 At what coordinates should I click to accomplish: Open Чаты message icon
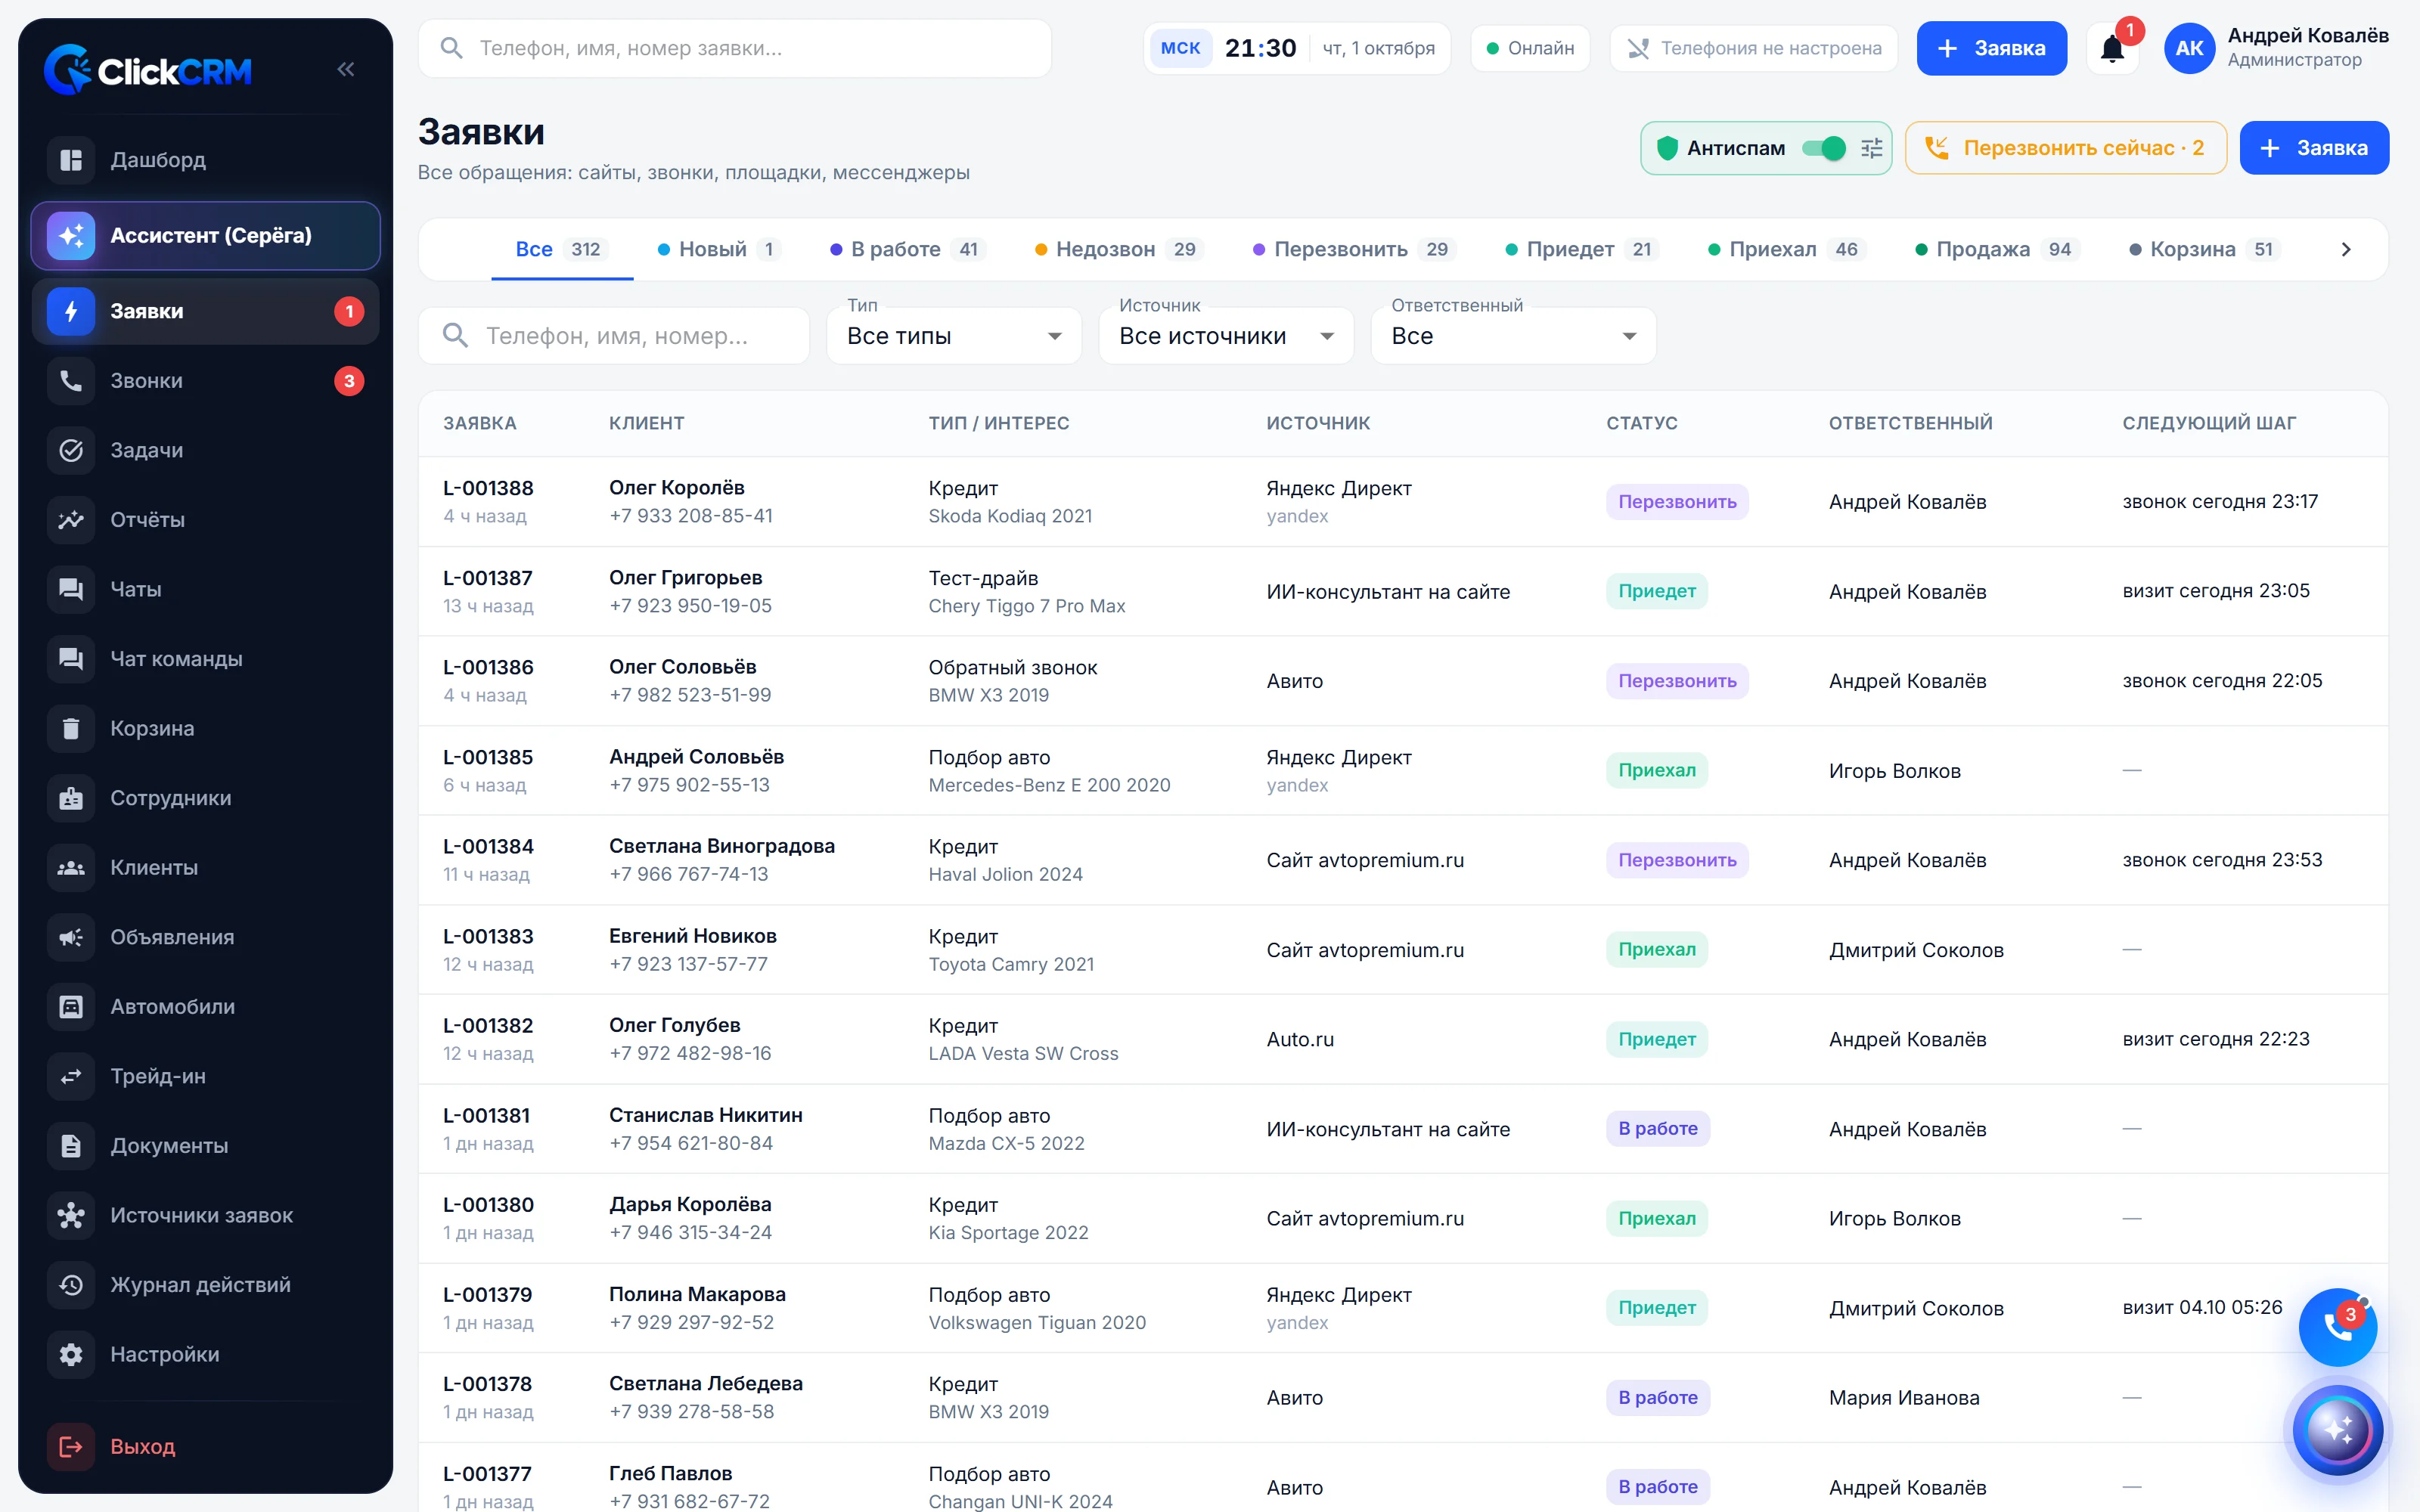71,589
